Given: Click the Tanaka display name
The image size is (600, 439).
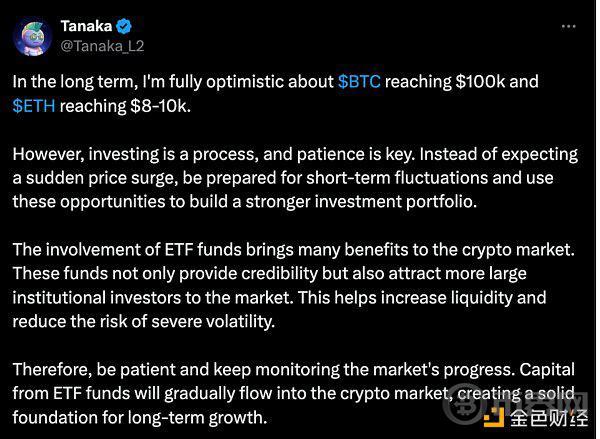Looking at the screenshot, I should 86,26.
